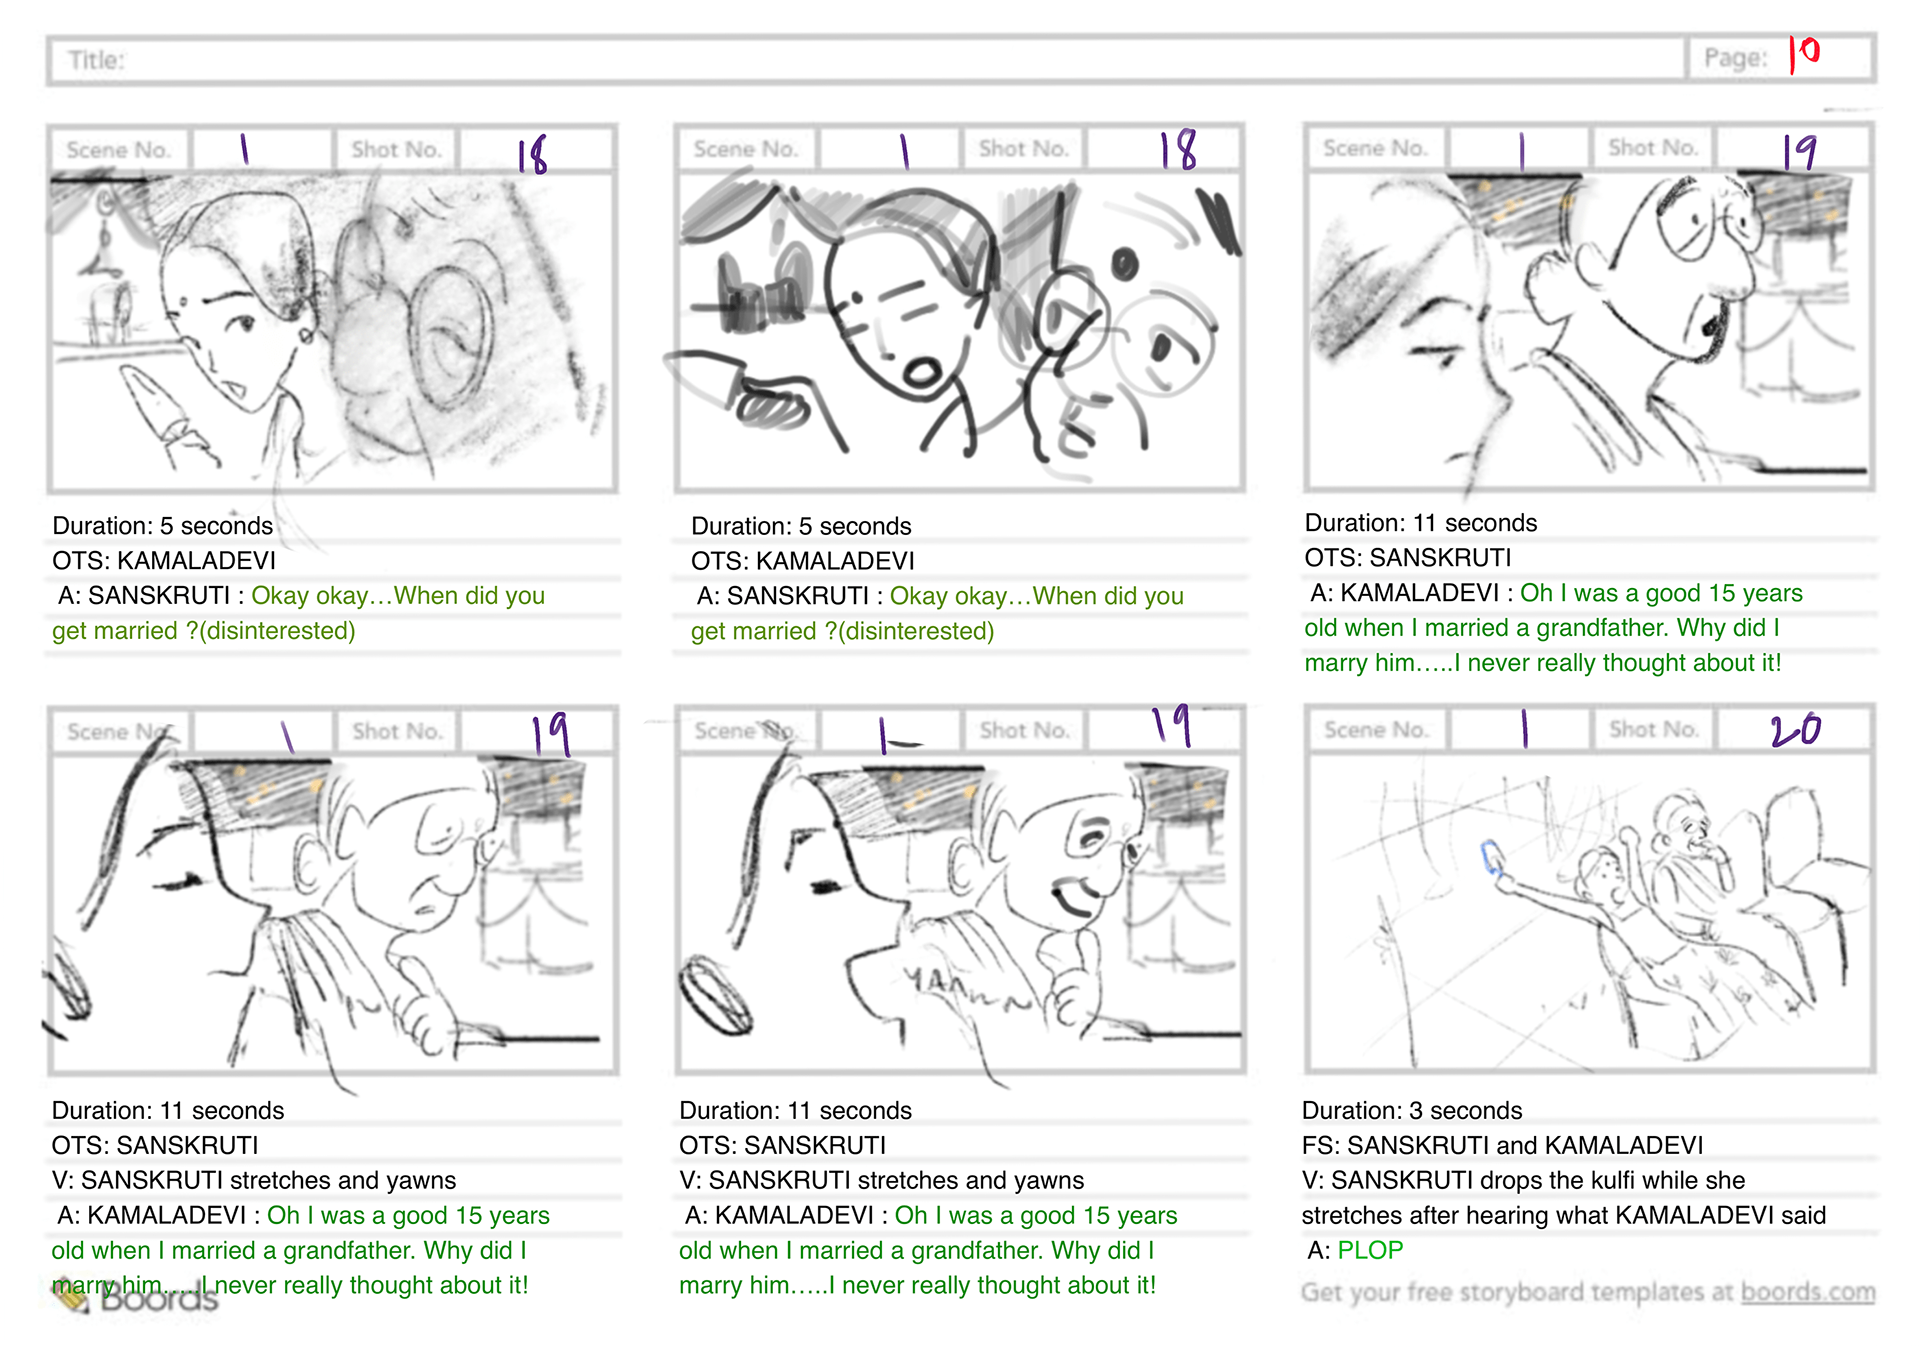Click the blue kulfi in shot 20
The height and width of the screenshot is (1356, 1920).
(x=1490, y=857)
